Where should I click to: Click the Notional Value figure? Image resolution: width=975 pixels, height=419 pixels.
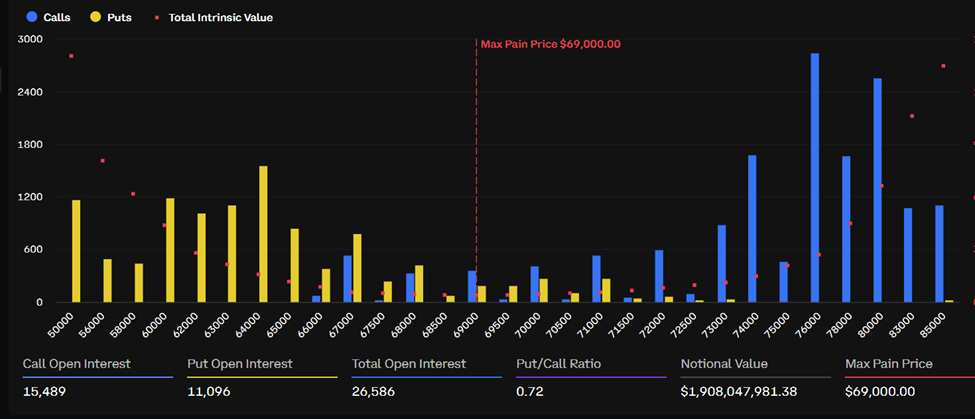[739, 391]
